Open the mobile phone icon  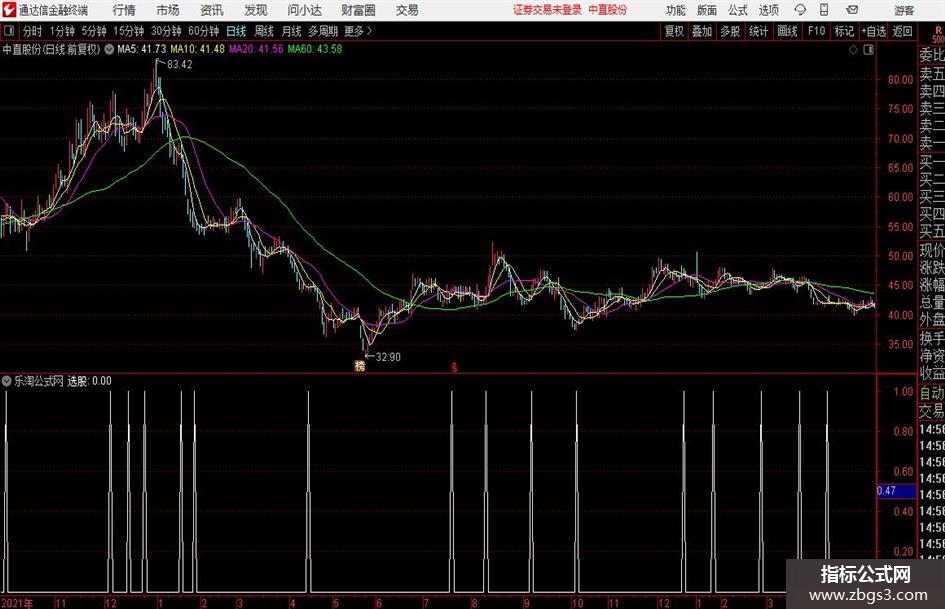[824, 10]
